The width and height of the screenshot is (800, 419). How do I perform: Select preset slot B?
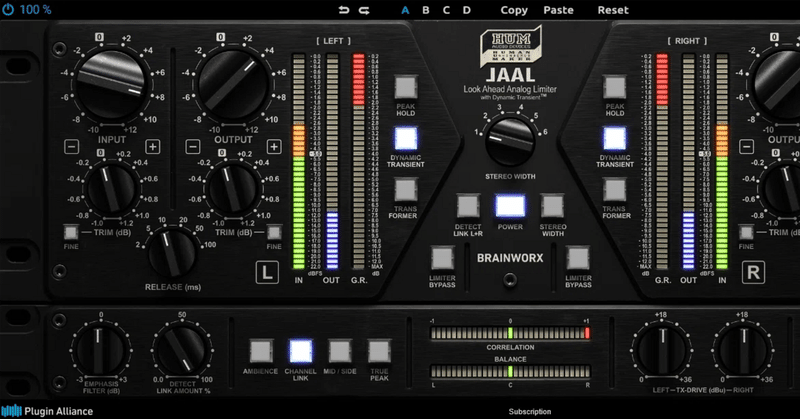tap(426, 10)
